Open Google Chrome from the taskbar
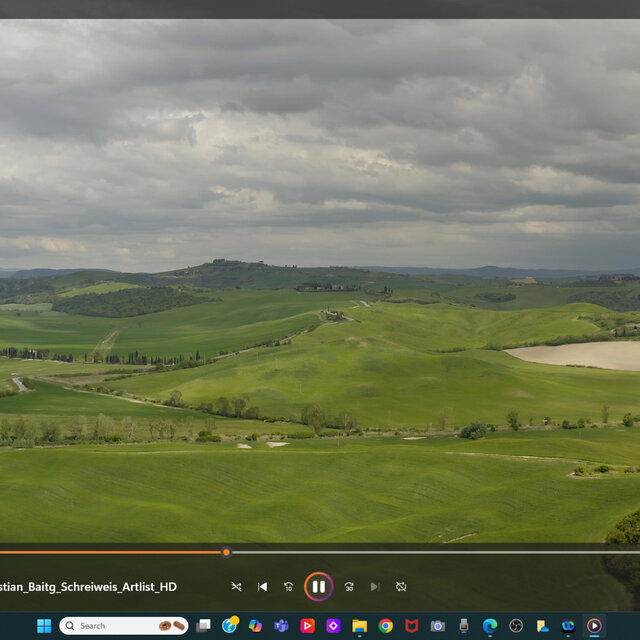The width and height of the screenshot is (640, 640). [386, 626]
